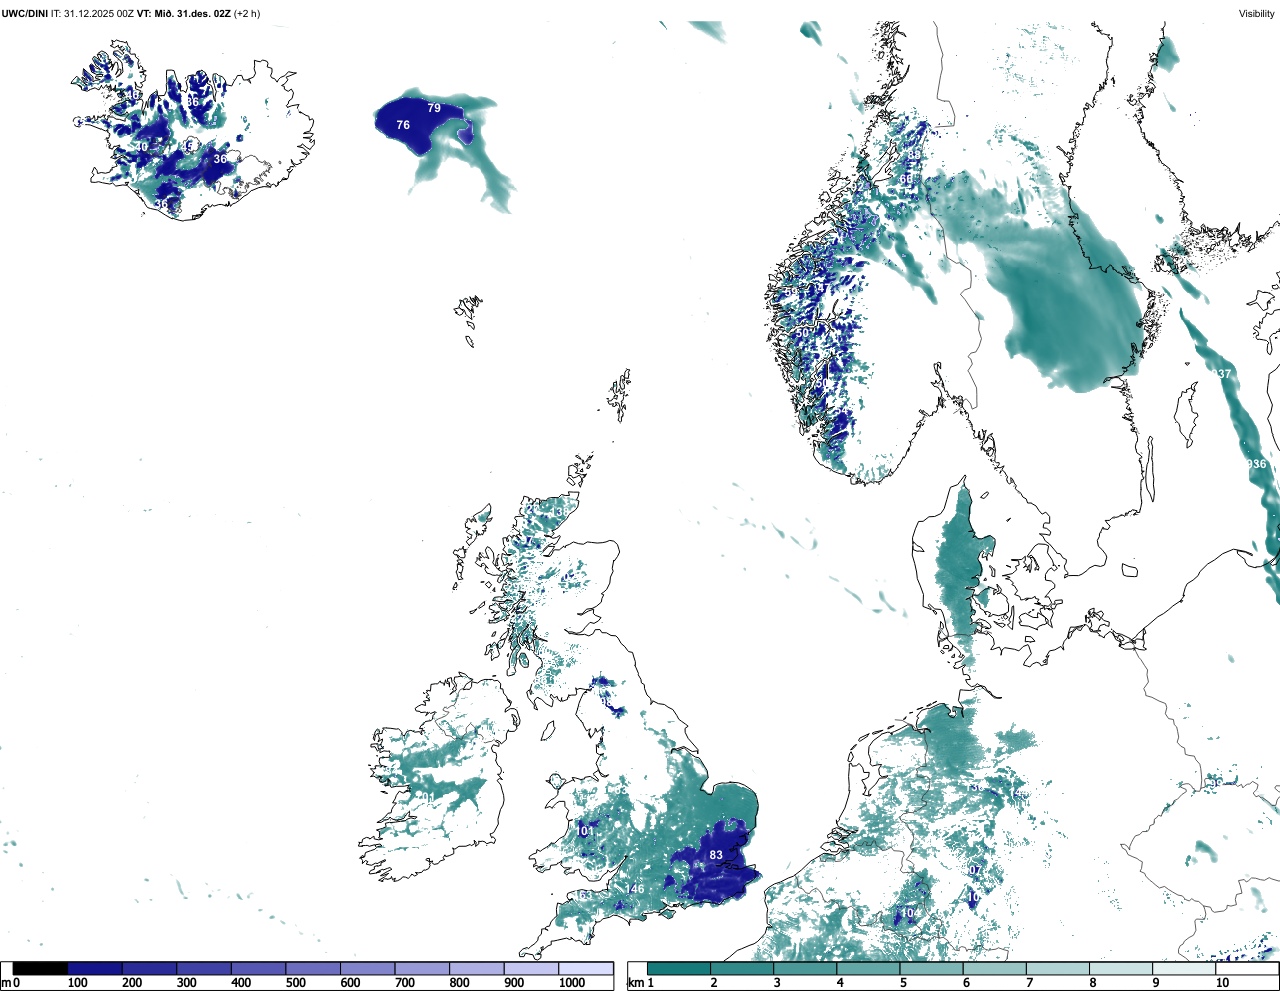1280x991 pixels.
Task: Click the '101' value over Wales
Action: click(586, 831)
